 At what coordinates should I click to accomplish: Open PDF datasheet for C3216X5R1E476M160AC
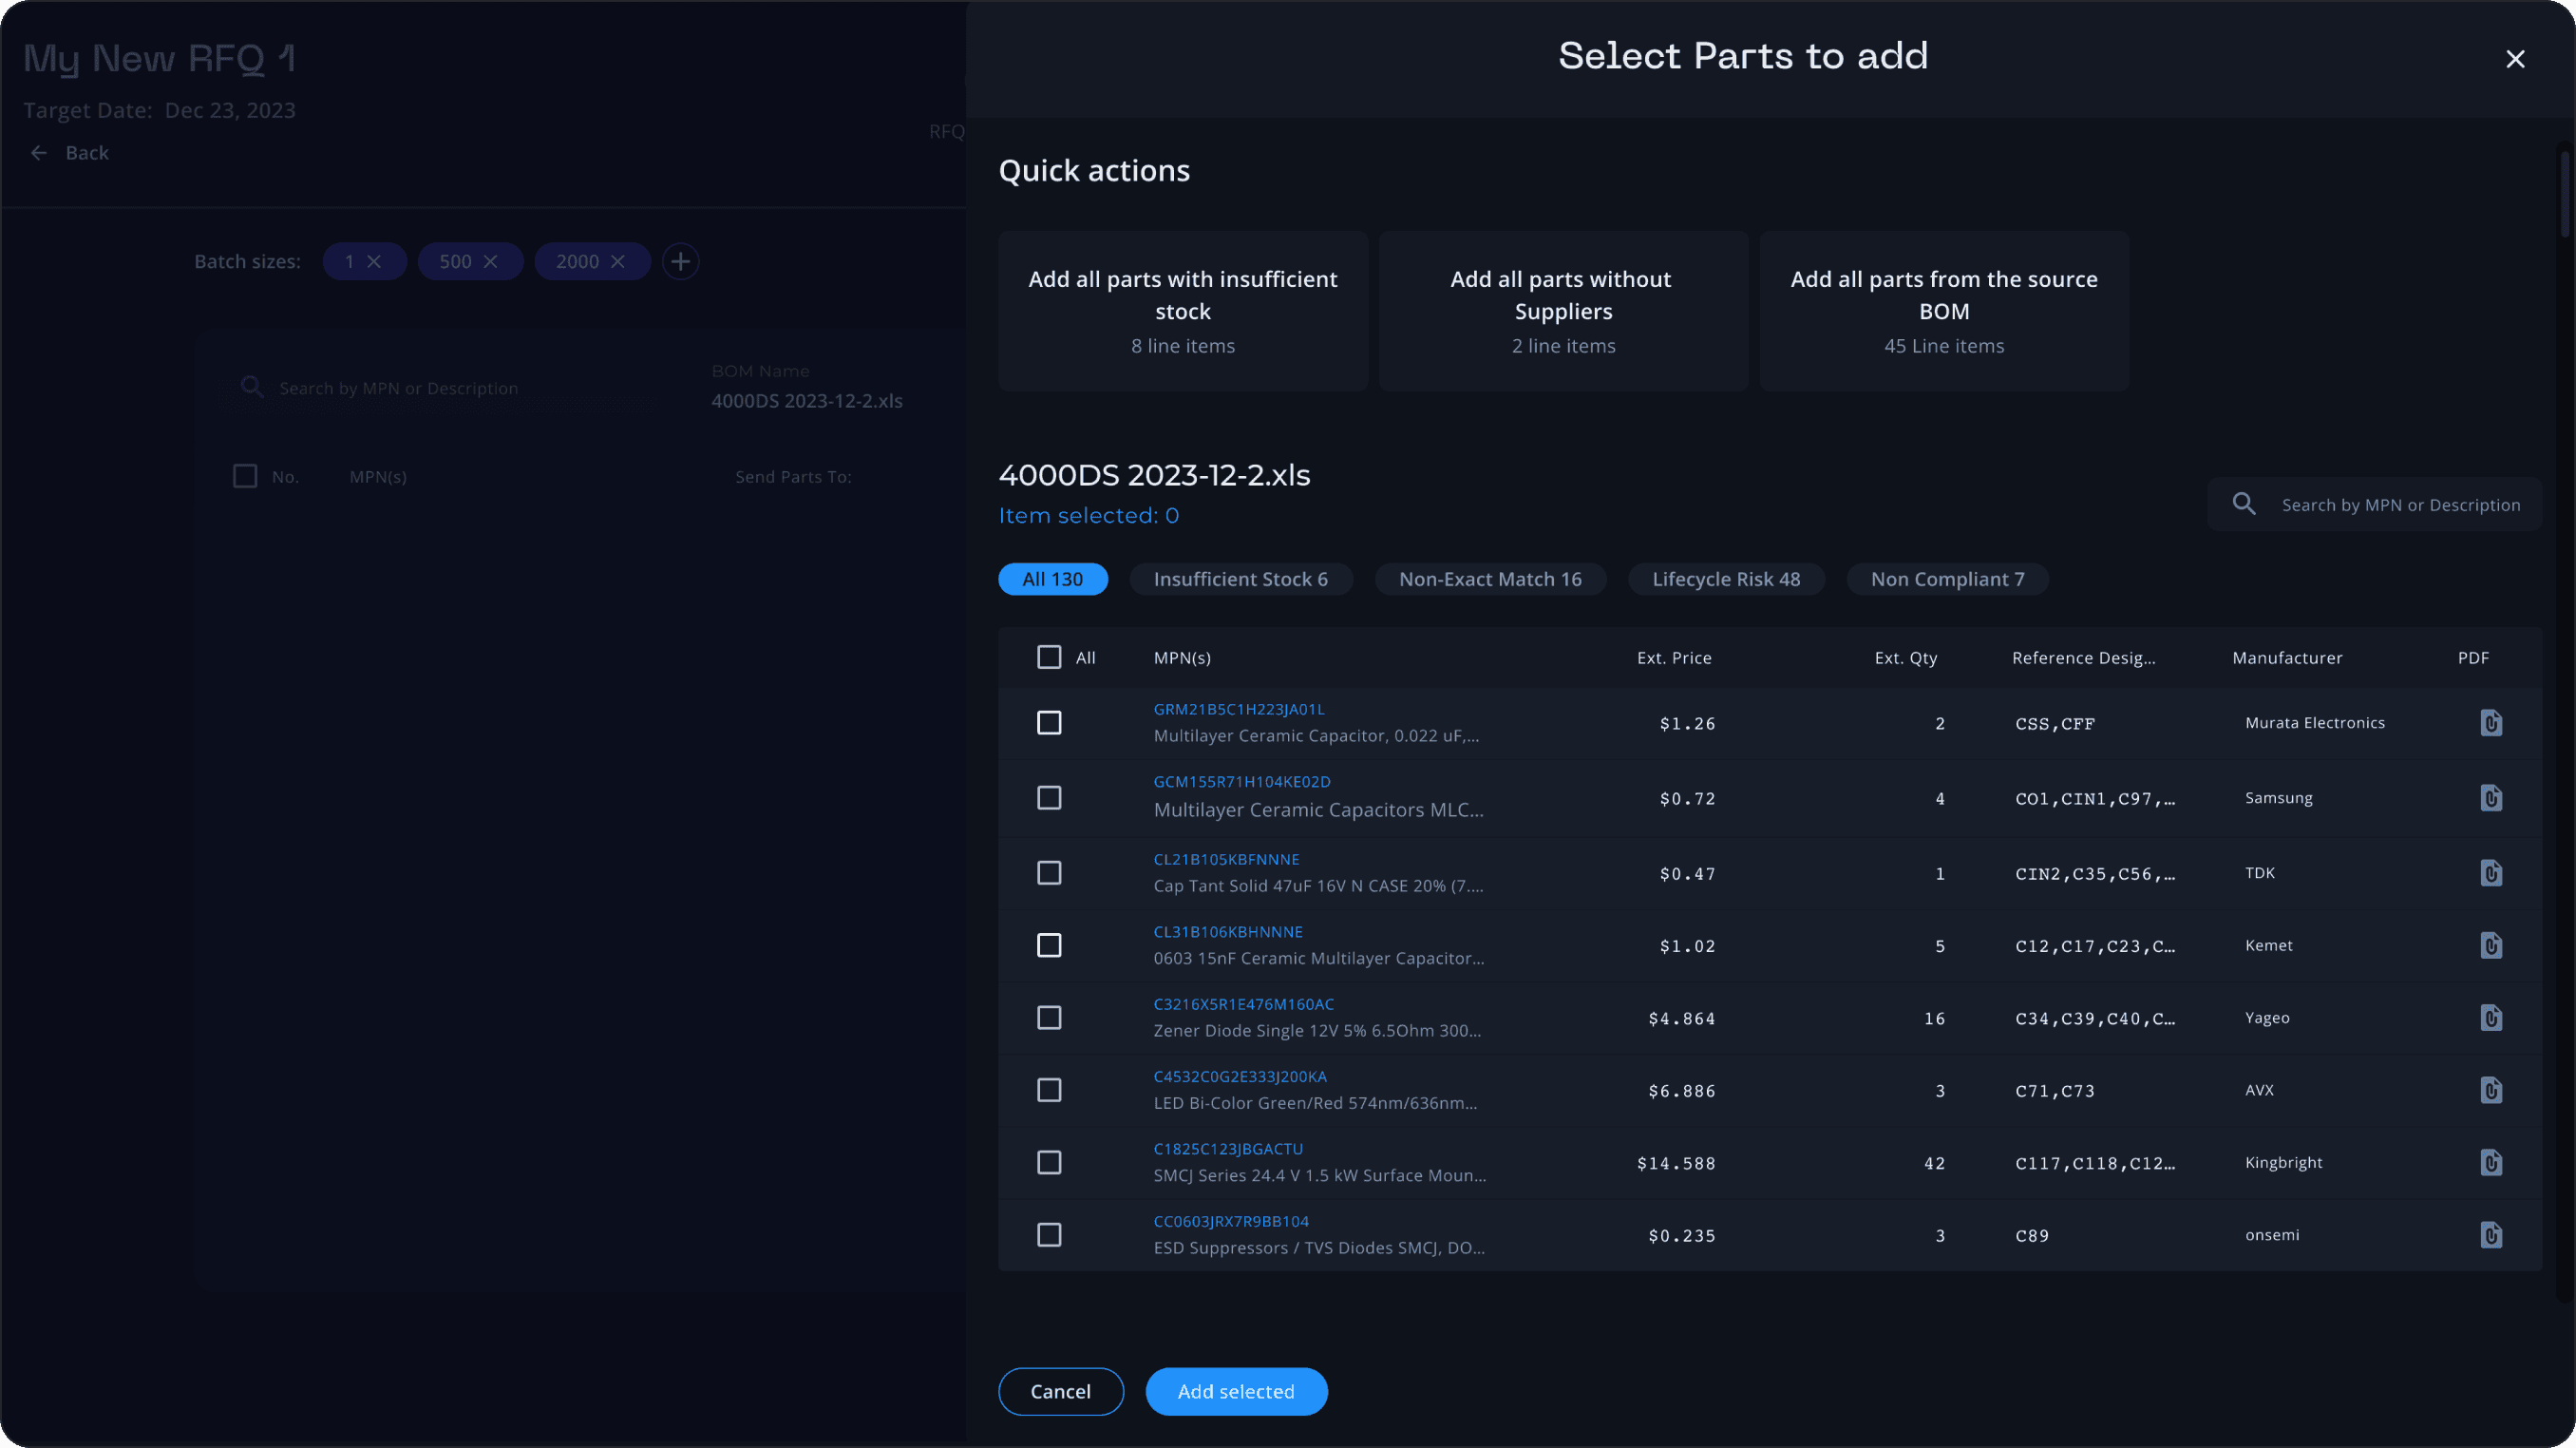pos(2491,1018)
